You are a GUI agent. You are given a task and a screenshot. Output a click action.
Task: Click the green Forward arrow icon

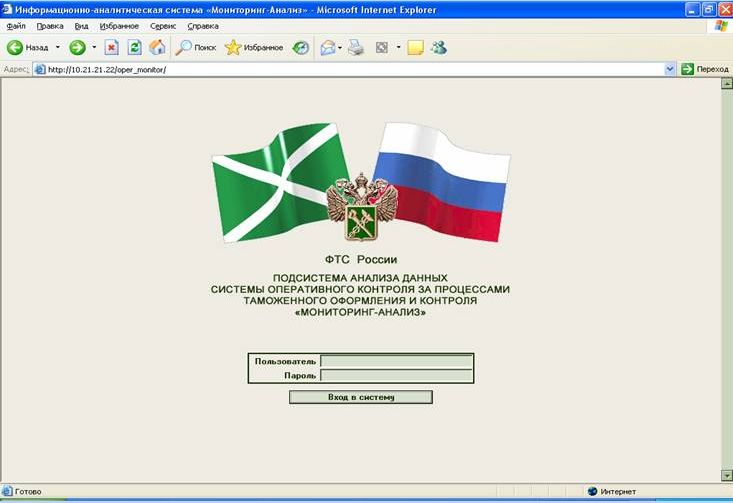[x=78, y=47]
